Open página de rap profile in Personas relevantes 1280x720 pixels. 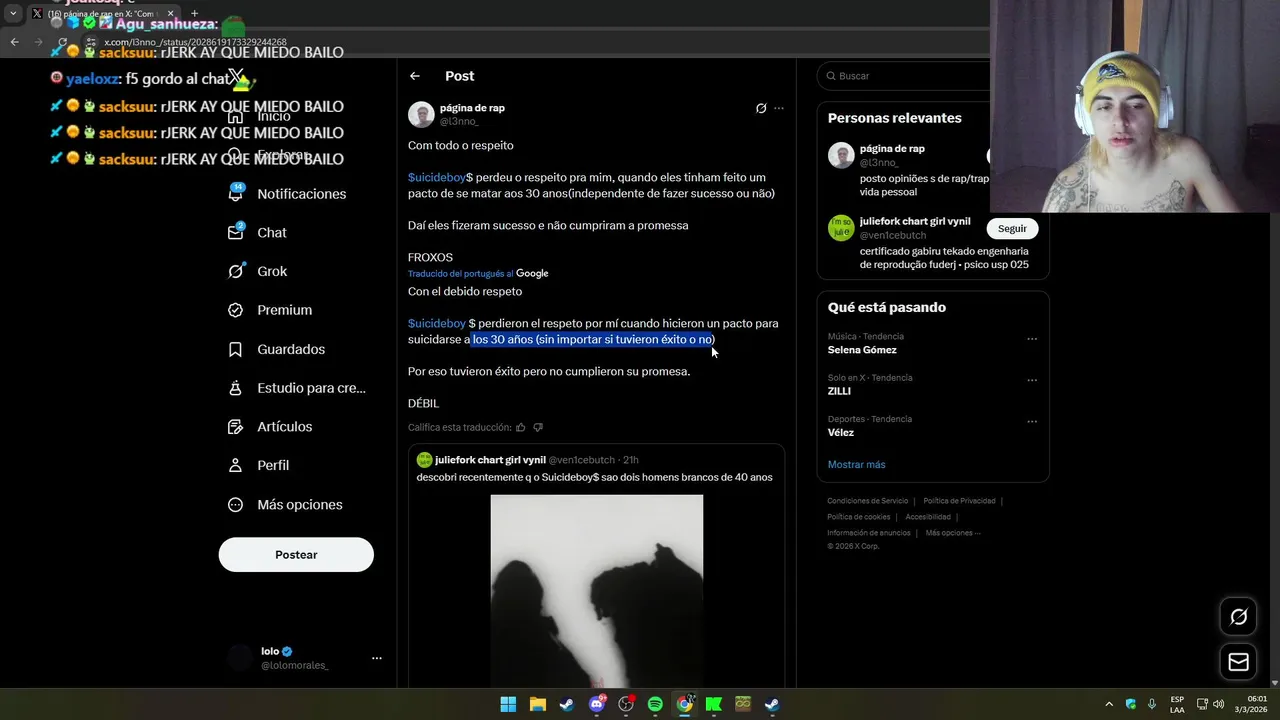point(892,148)
